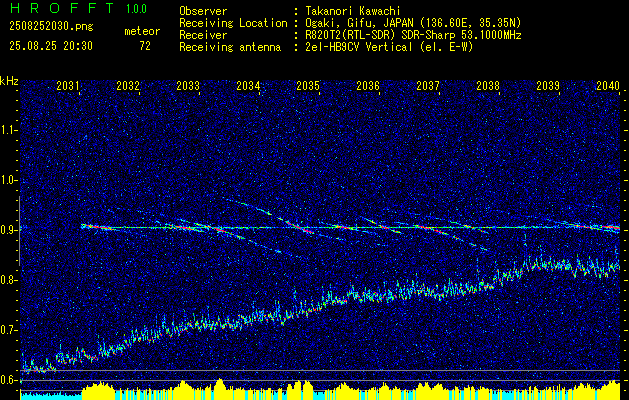
Task: Click the 2031 time marker
Action: pos(67,86)
